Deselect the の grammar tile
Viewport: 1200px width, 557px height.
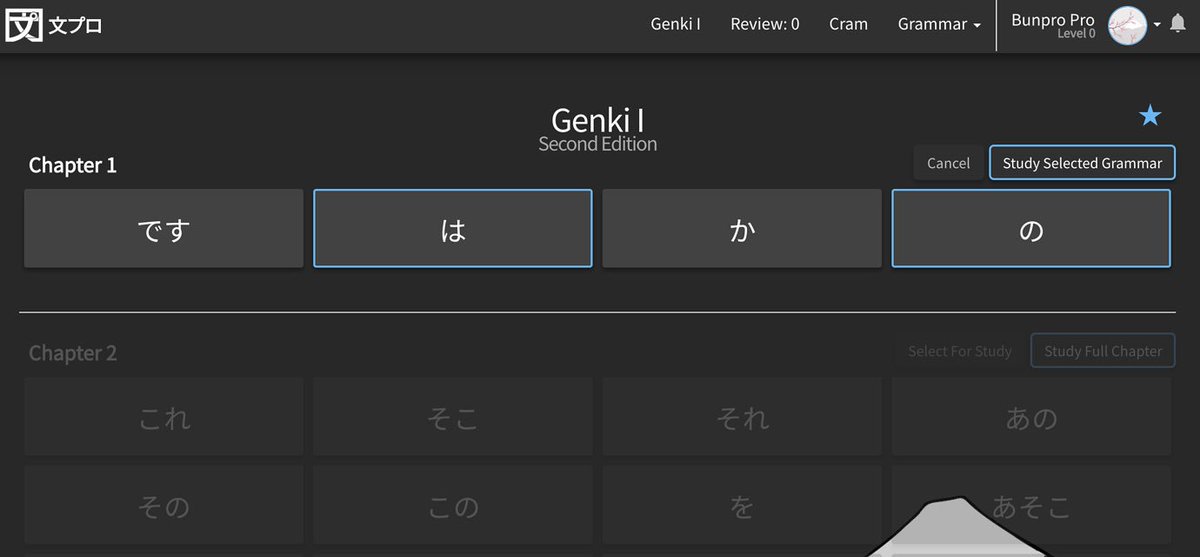1031,229
